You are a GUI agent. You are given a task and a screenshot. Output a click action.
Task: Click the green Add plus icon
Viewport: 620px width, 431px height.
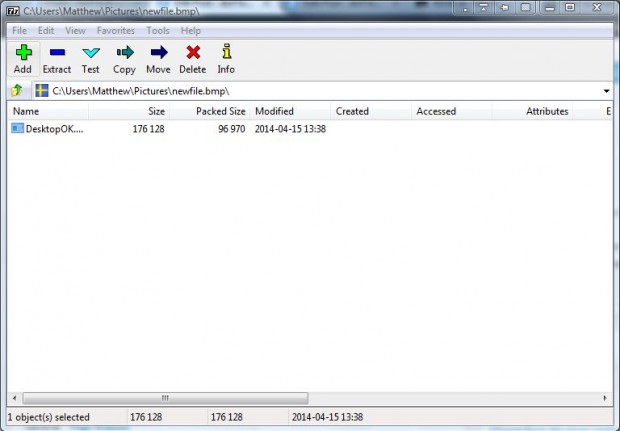click(23, 52)
